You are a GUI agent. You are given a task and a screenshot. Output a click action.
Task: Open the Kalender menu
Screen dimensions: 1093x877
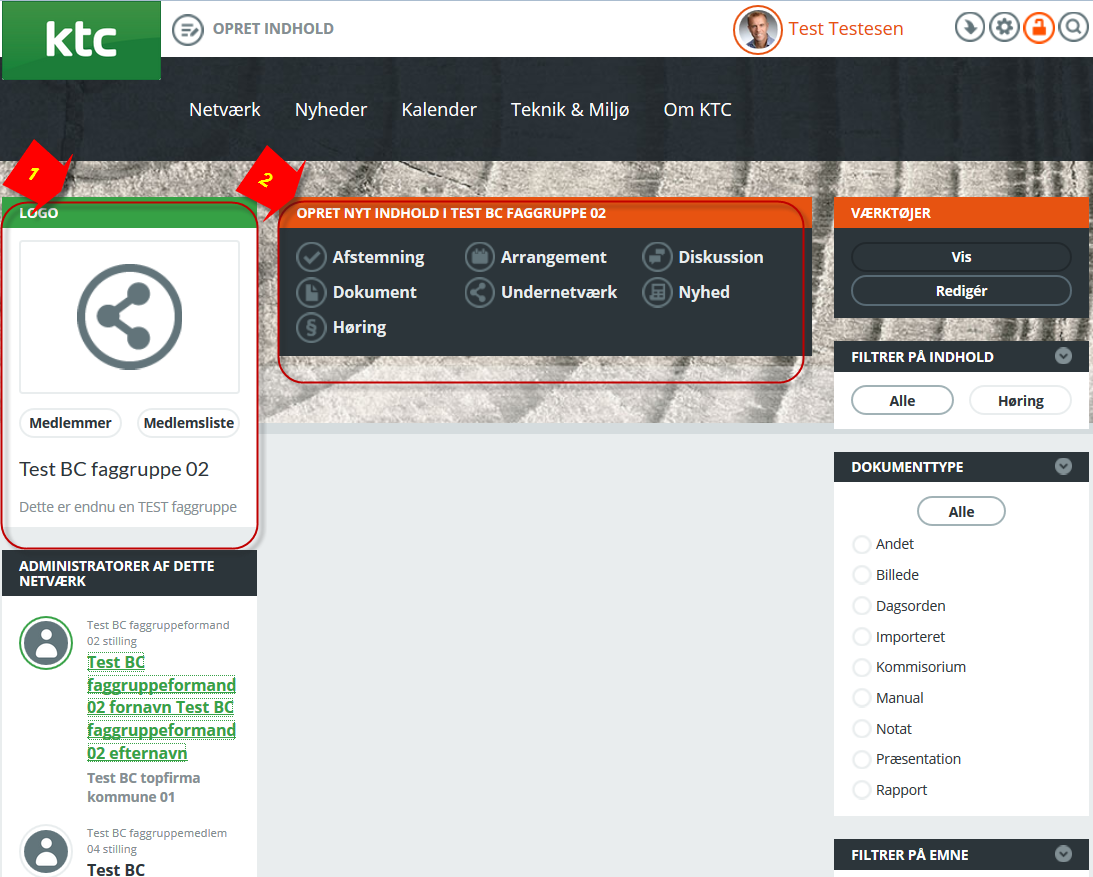[x=439, y=109]
